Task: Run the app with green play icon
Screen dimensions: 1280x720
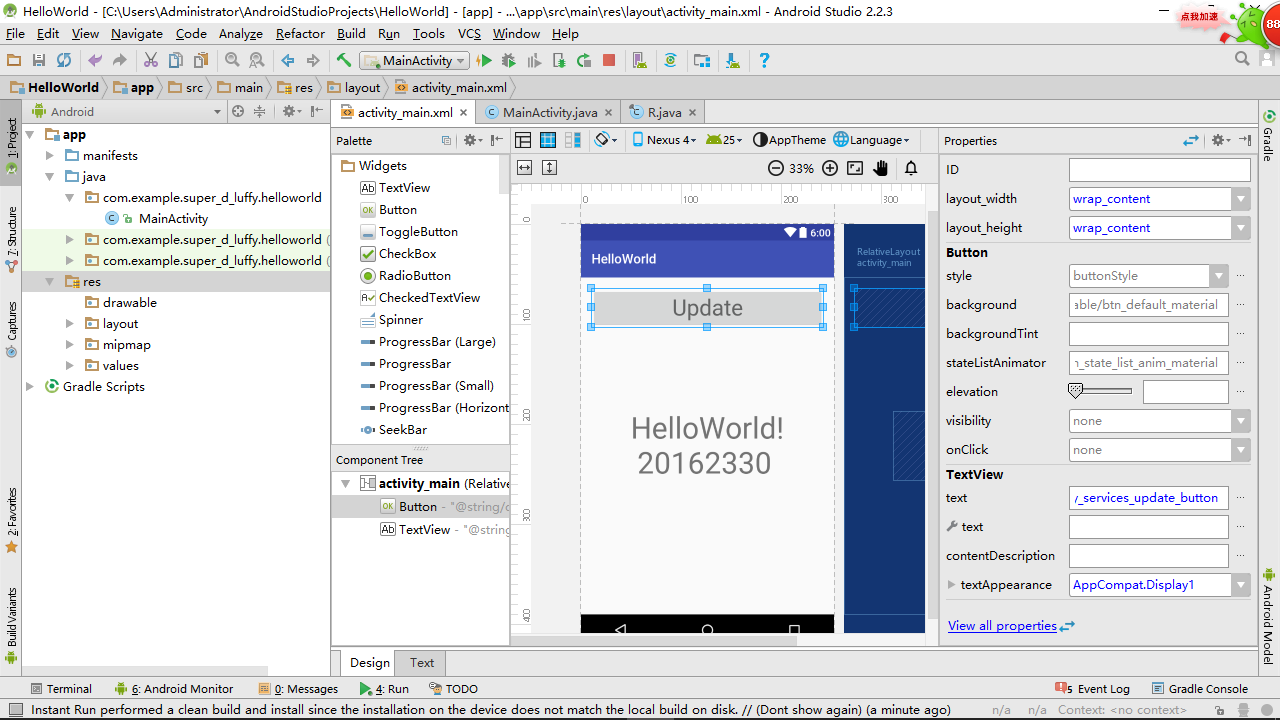Action: point(485,61)
